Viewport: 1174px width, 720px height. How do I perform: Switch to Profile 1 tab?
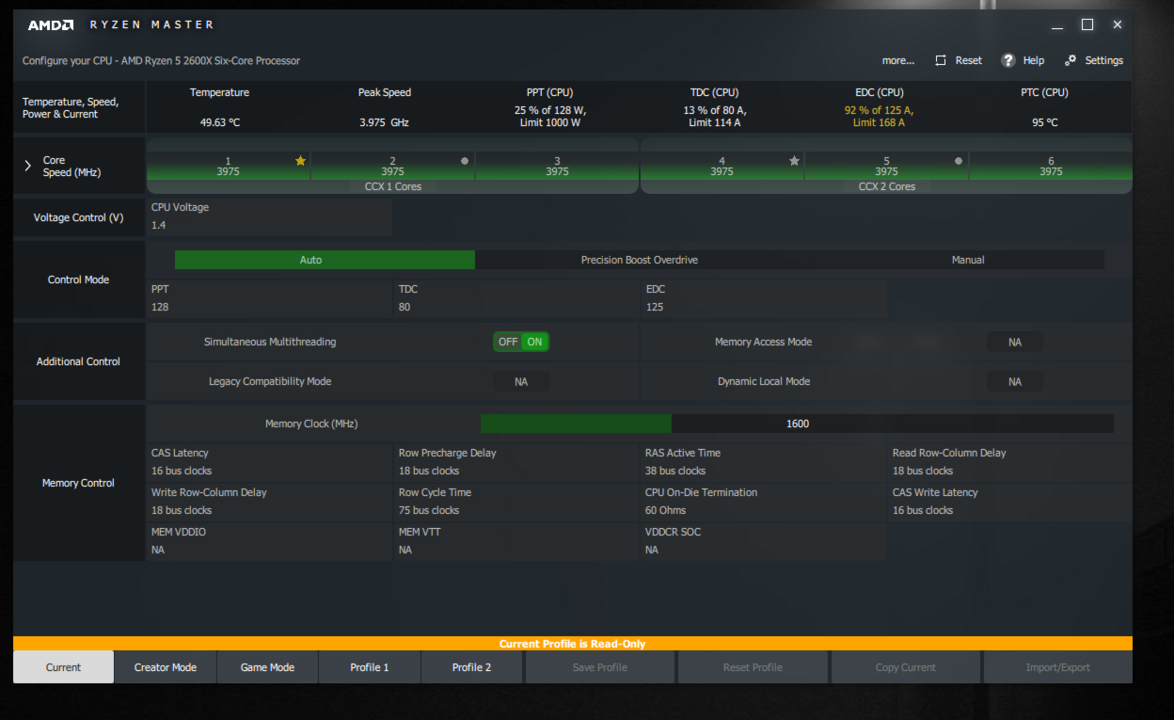coord(370,667)
